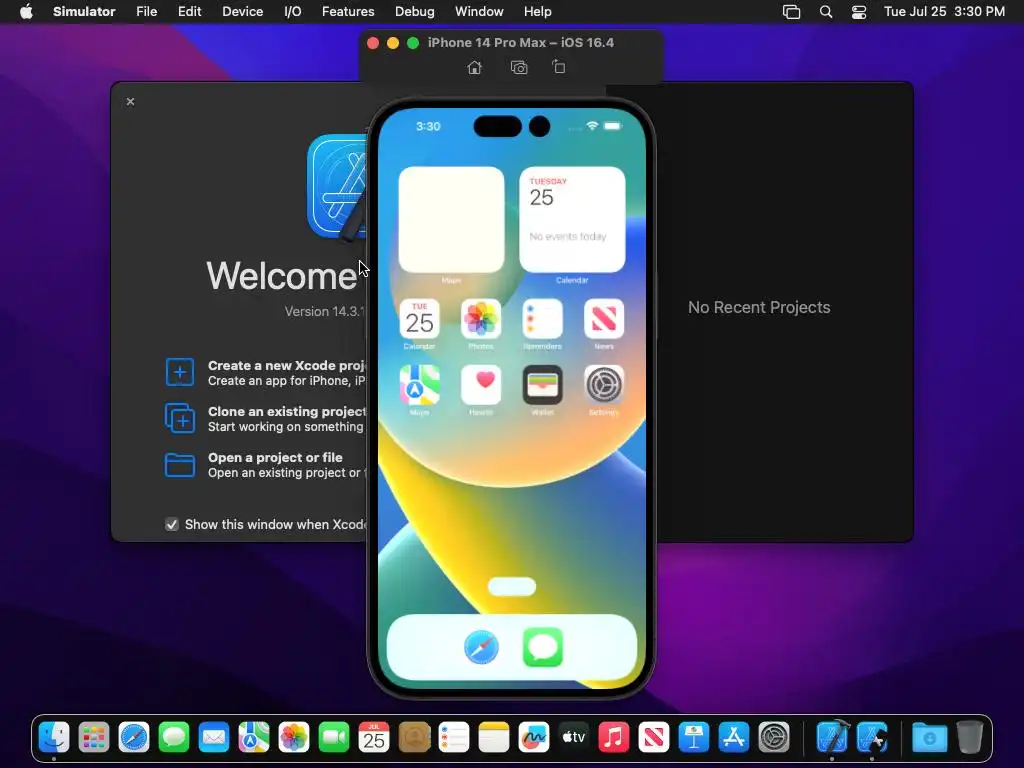Image resolution: width=1024 pixels, height=768 pixels.
Task: Open a project or file in Xcode
Action: [x=267, y=465]
